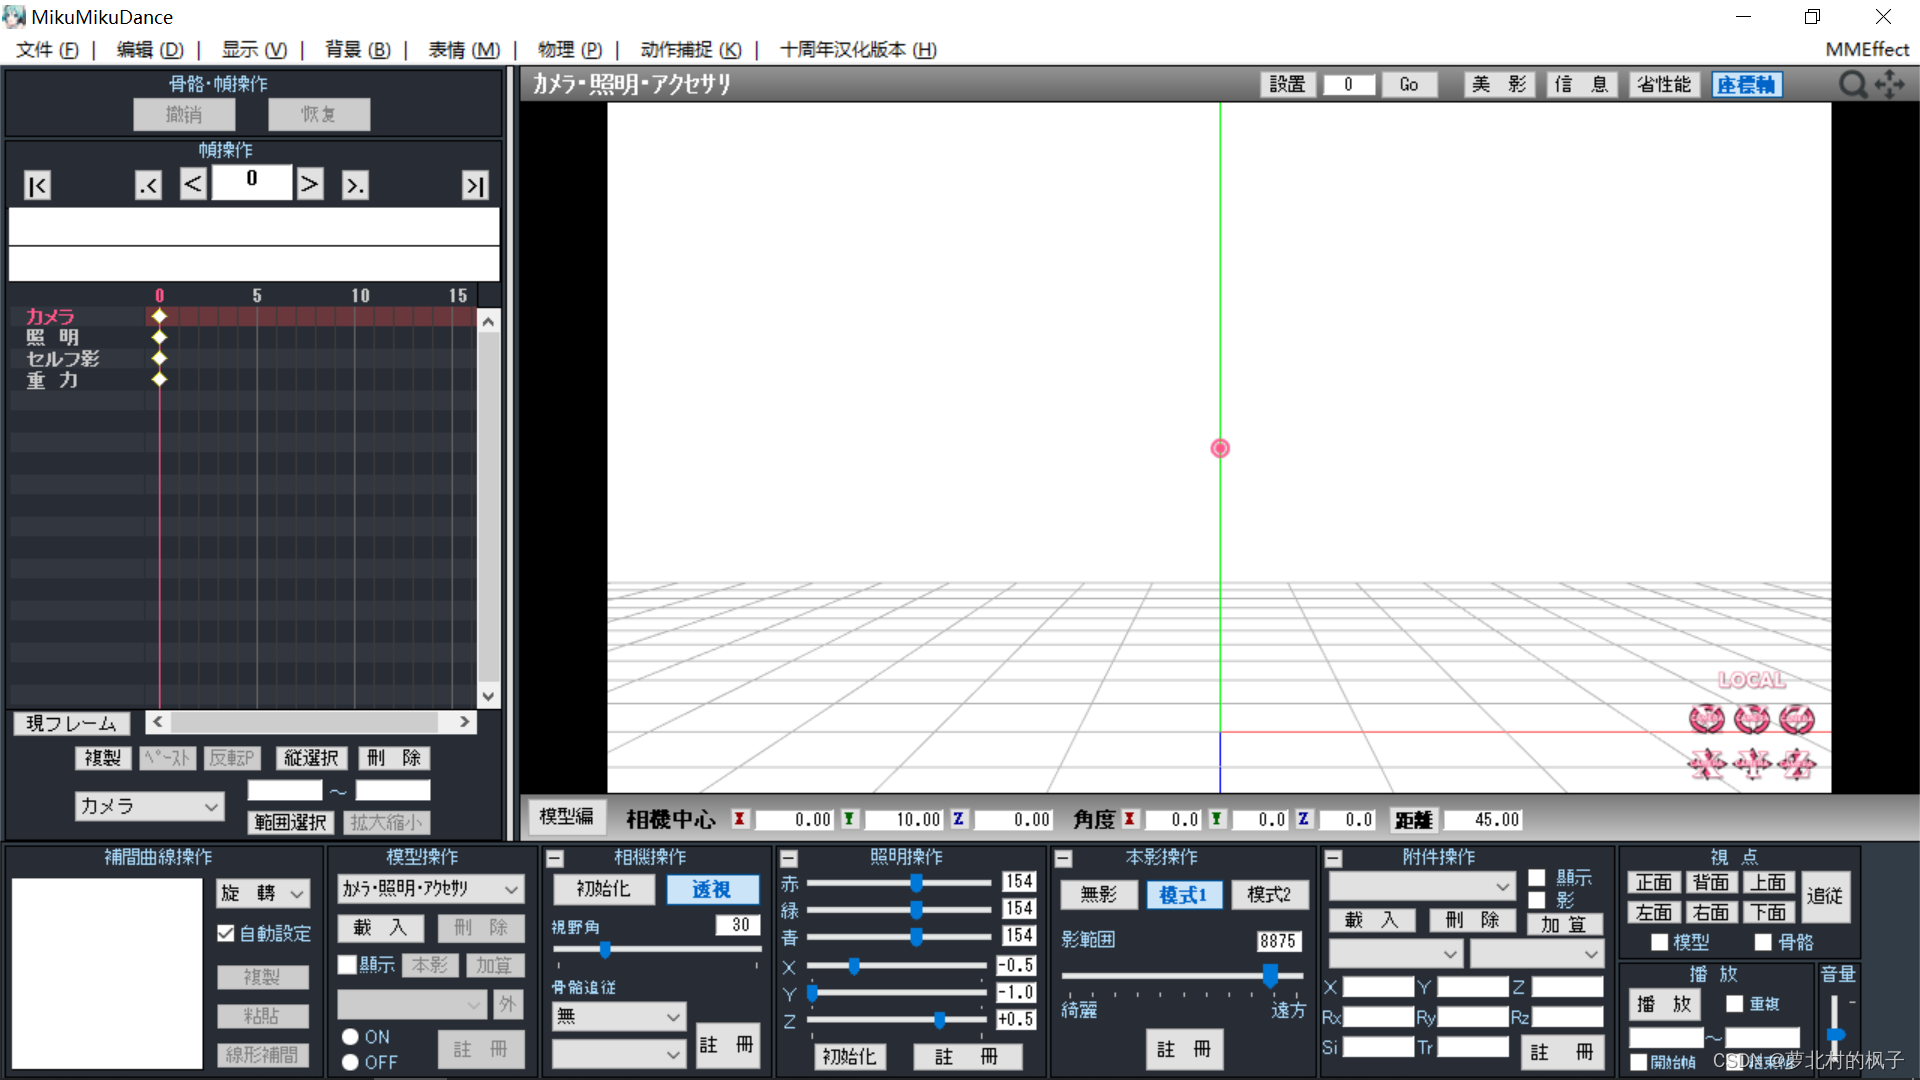Click the four-arrow move icon in viewport header
This screenshot has height=1080, width=1920.
1890,85
